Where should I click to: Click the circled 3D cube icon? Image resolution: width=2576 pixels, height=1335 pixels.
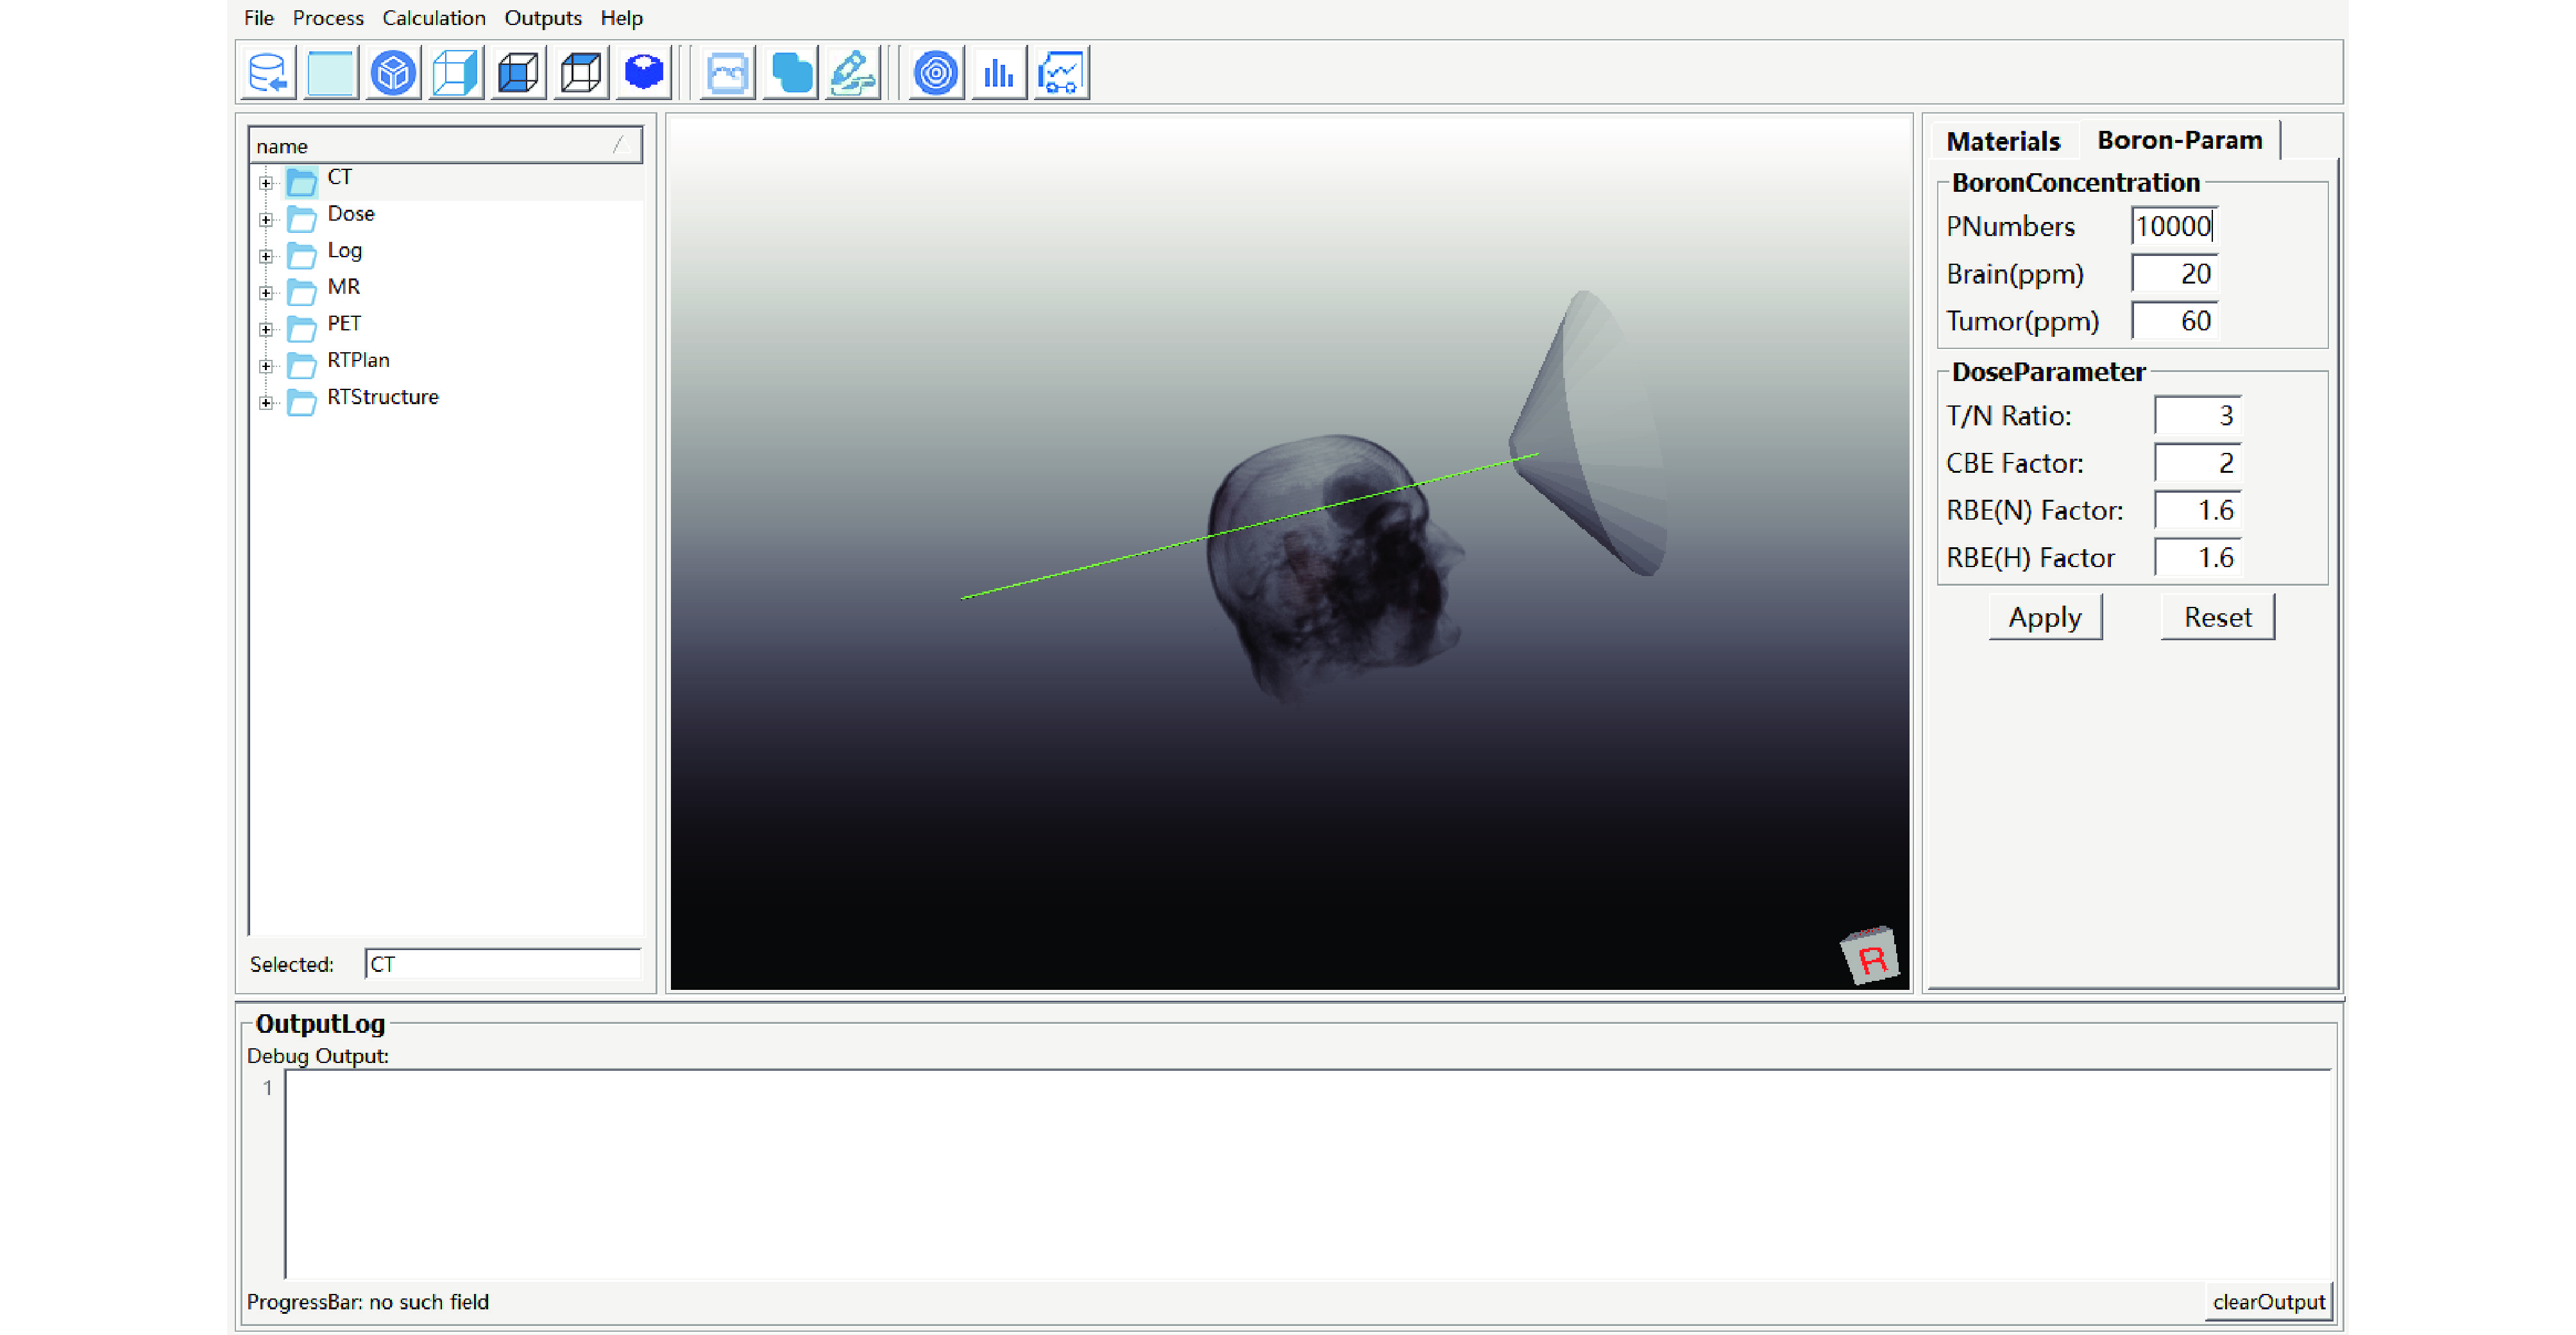(393, 72)
